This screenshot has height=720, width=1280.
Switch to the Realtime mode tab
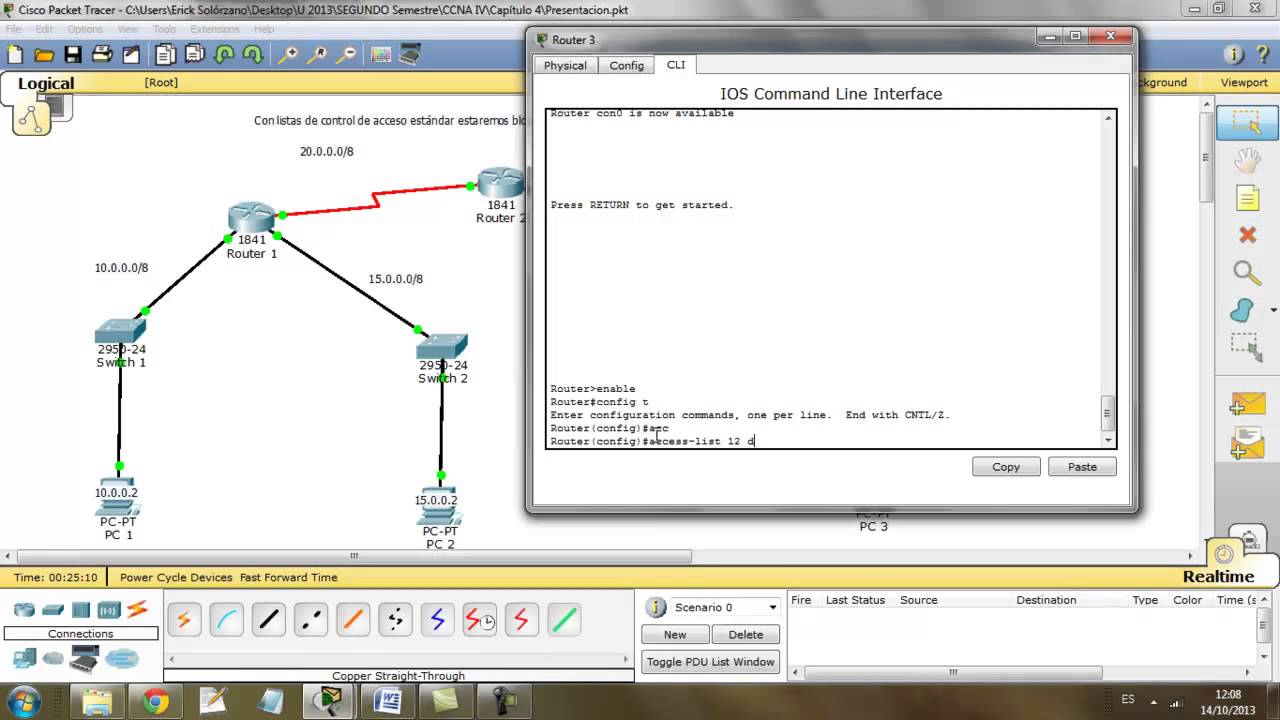tap(1218, 576)
